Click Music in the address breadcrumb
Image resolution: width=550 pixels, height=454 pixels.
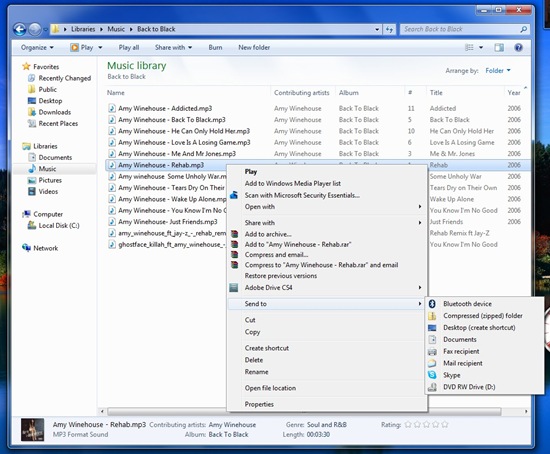116,29
